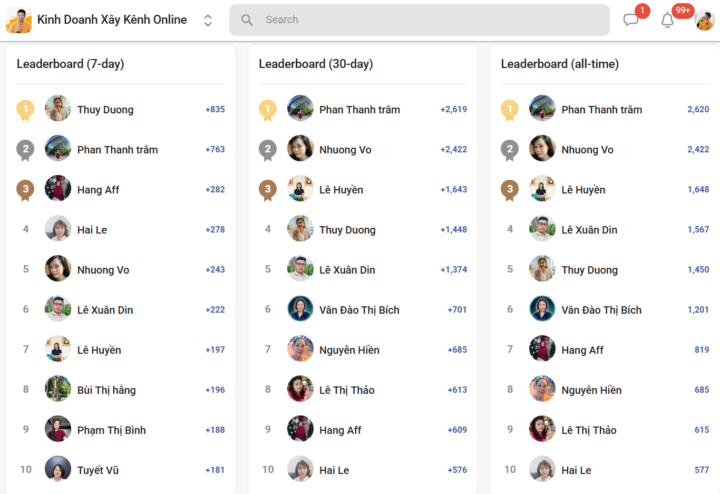Click Bùi Thị hằng's avatar
Image resolution: width=720 pixels, height=494 pixels.
58,389
